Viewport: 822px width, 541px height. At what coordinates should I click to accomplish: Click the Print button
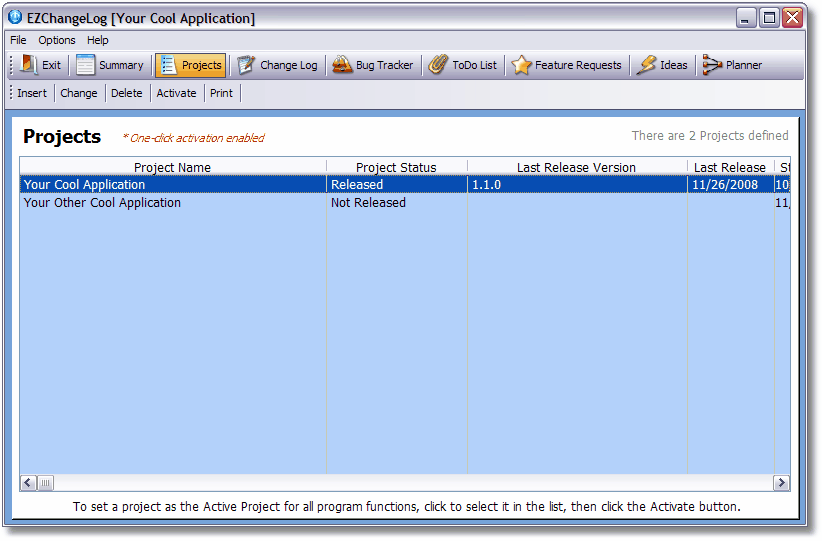[221, 93]
